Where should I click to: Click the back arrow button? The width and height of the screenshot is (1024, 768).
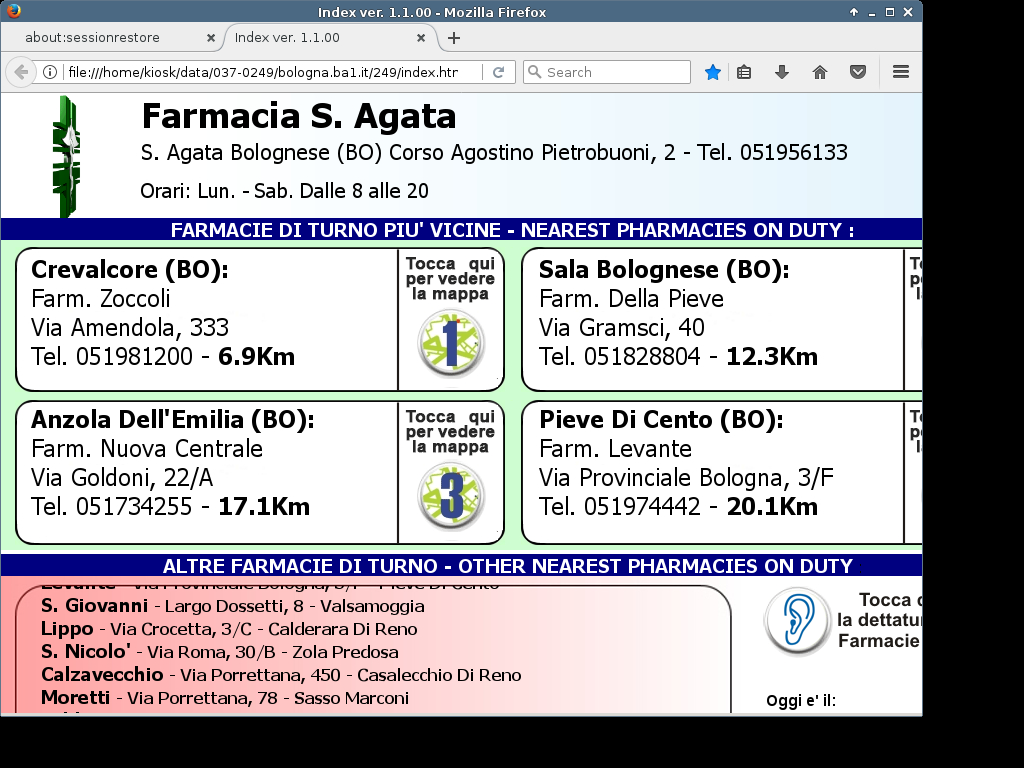pos(20,72)
